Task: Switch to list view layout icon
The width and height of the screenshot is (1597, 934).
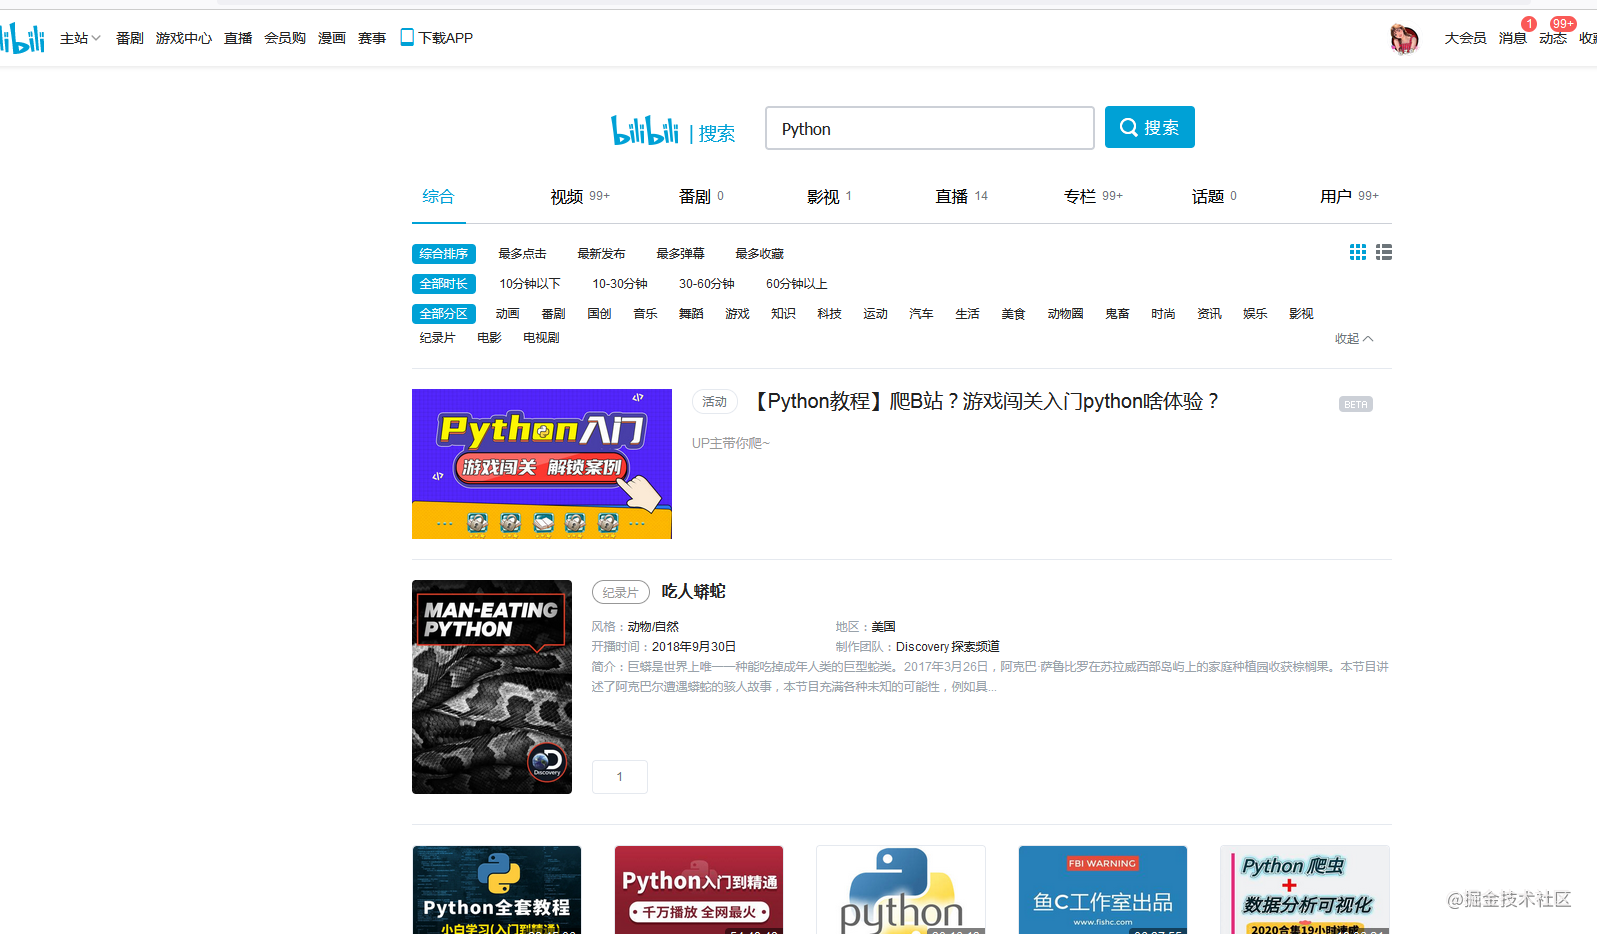Action: click(1384, 252)
